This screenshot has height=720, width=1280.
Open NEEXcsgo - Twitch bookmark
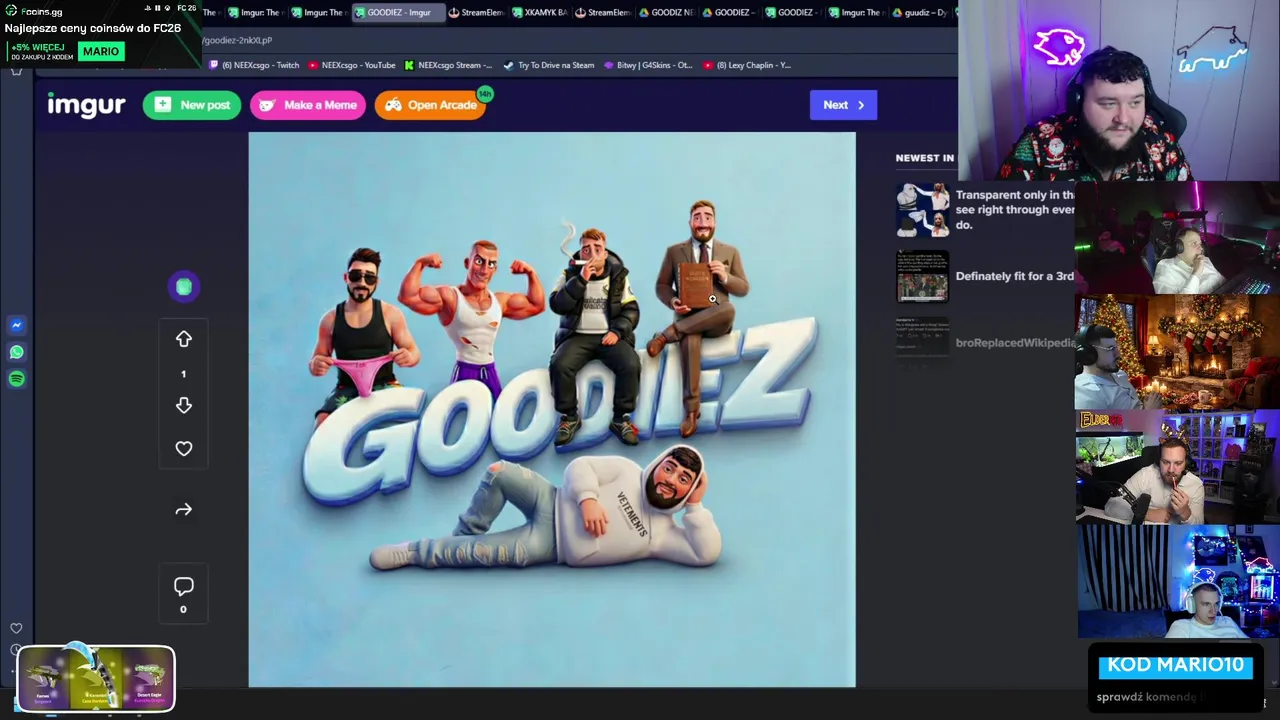254,65
